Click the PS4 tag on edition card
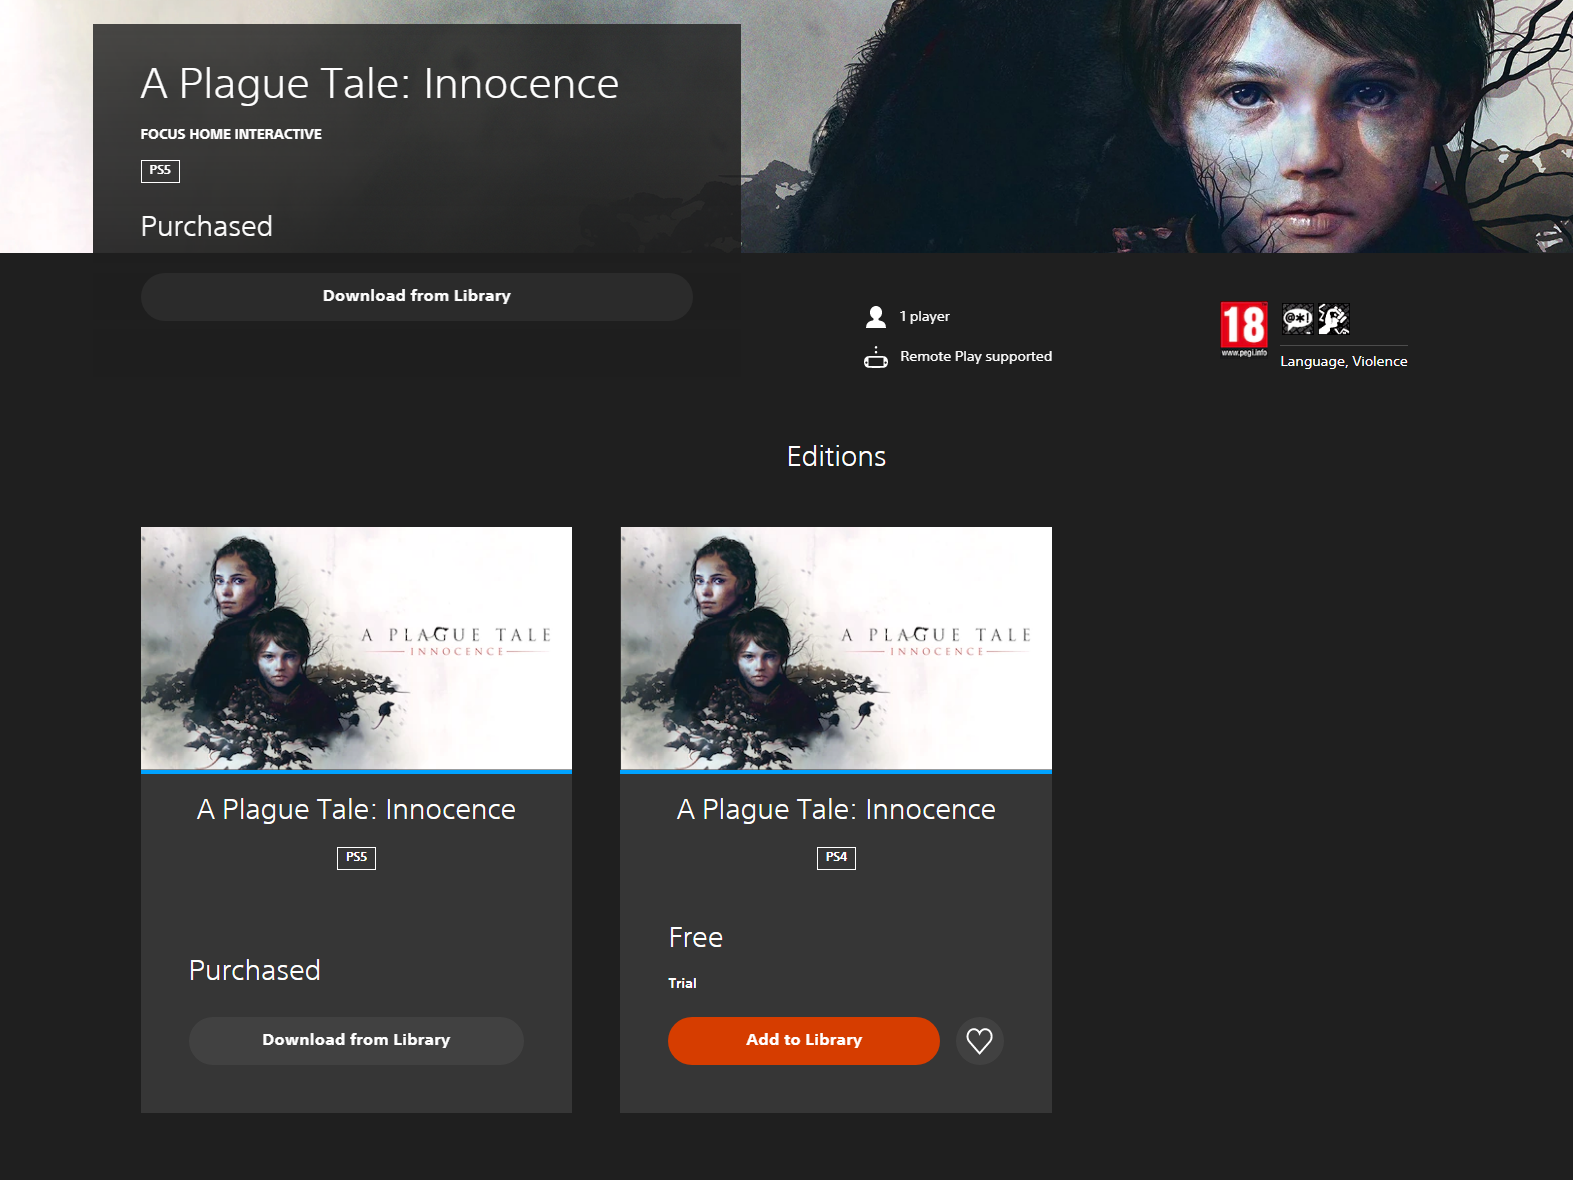The height and width of the screenshot is (1180, 1573). [x=836, y=858]
